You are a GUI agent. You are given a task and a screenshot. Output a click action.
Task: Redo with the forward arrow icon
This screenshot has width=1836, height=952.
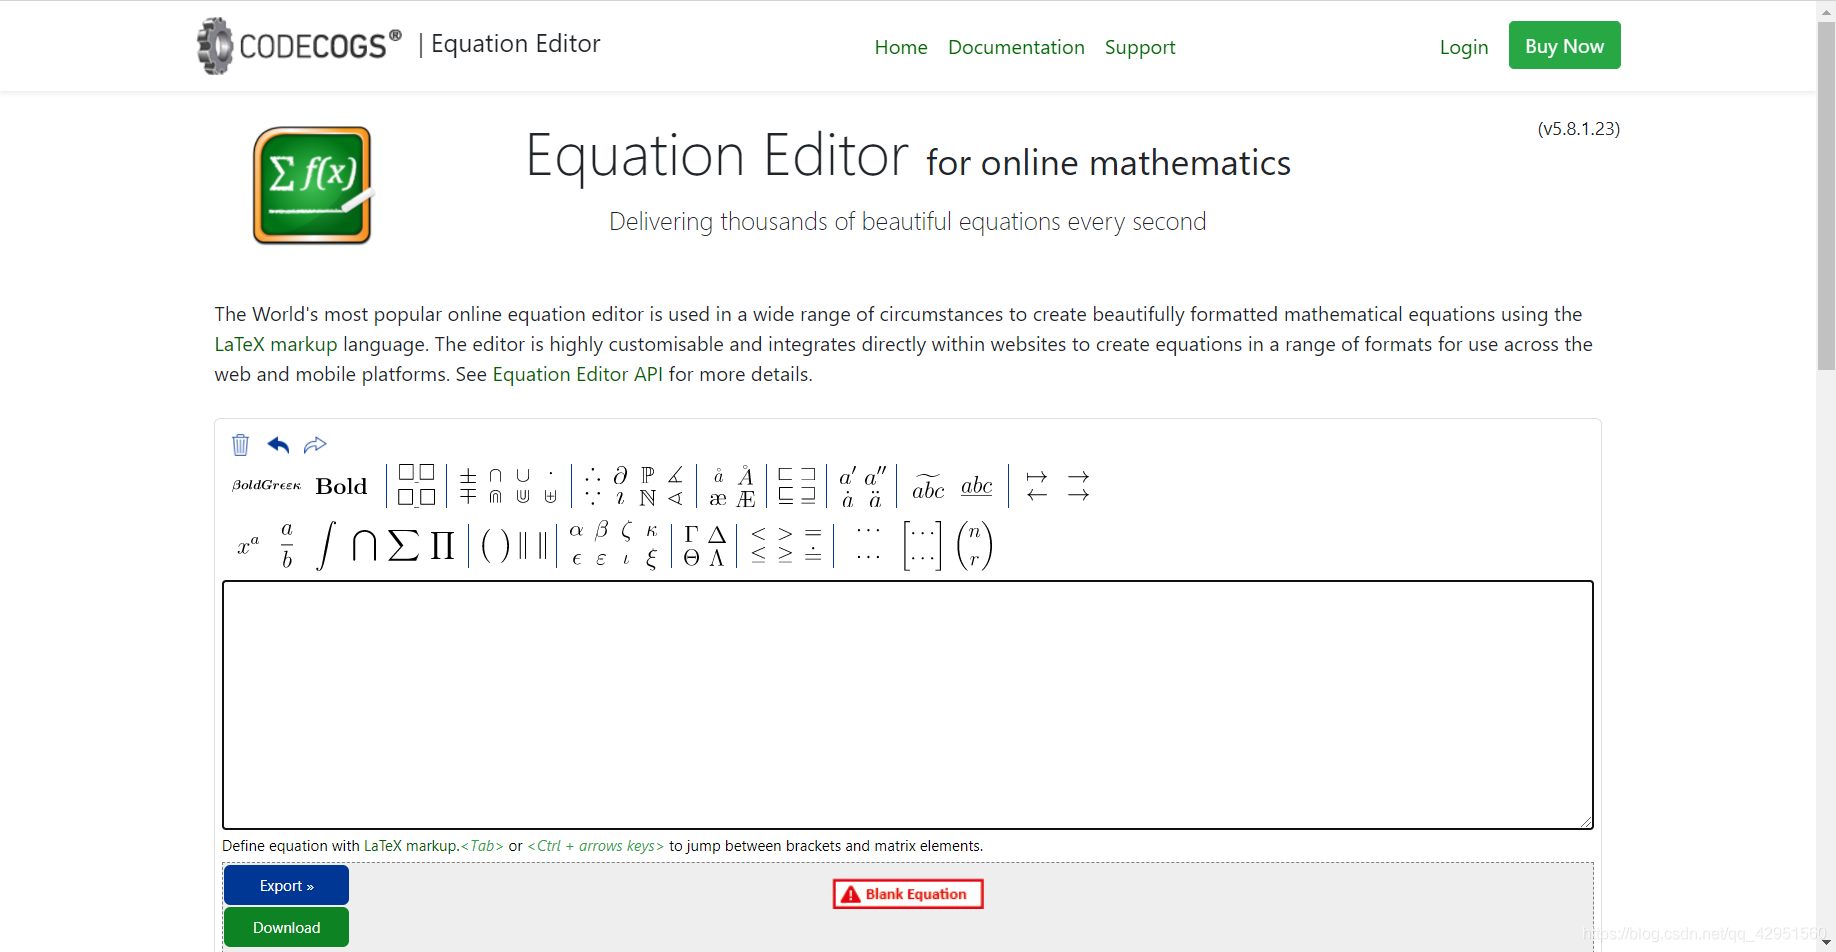click(315, 445)
